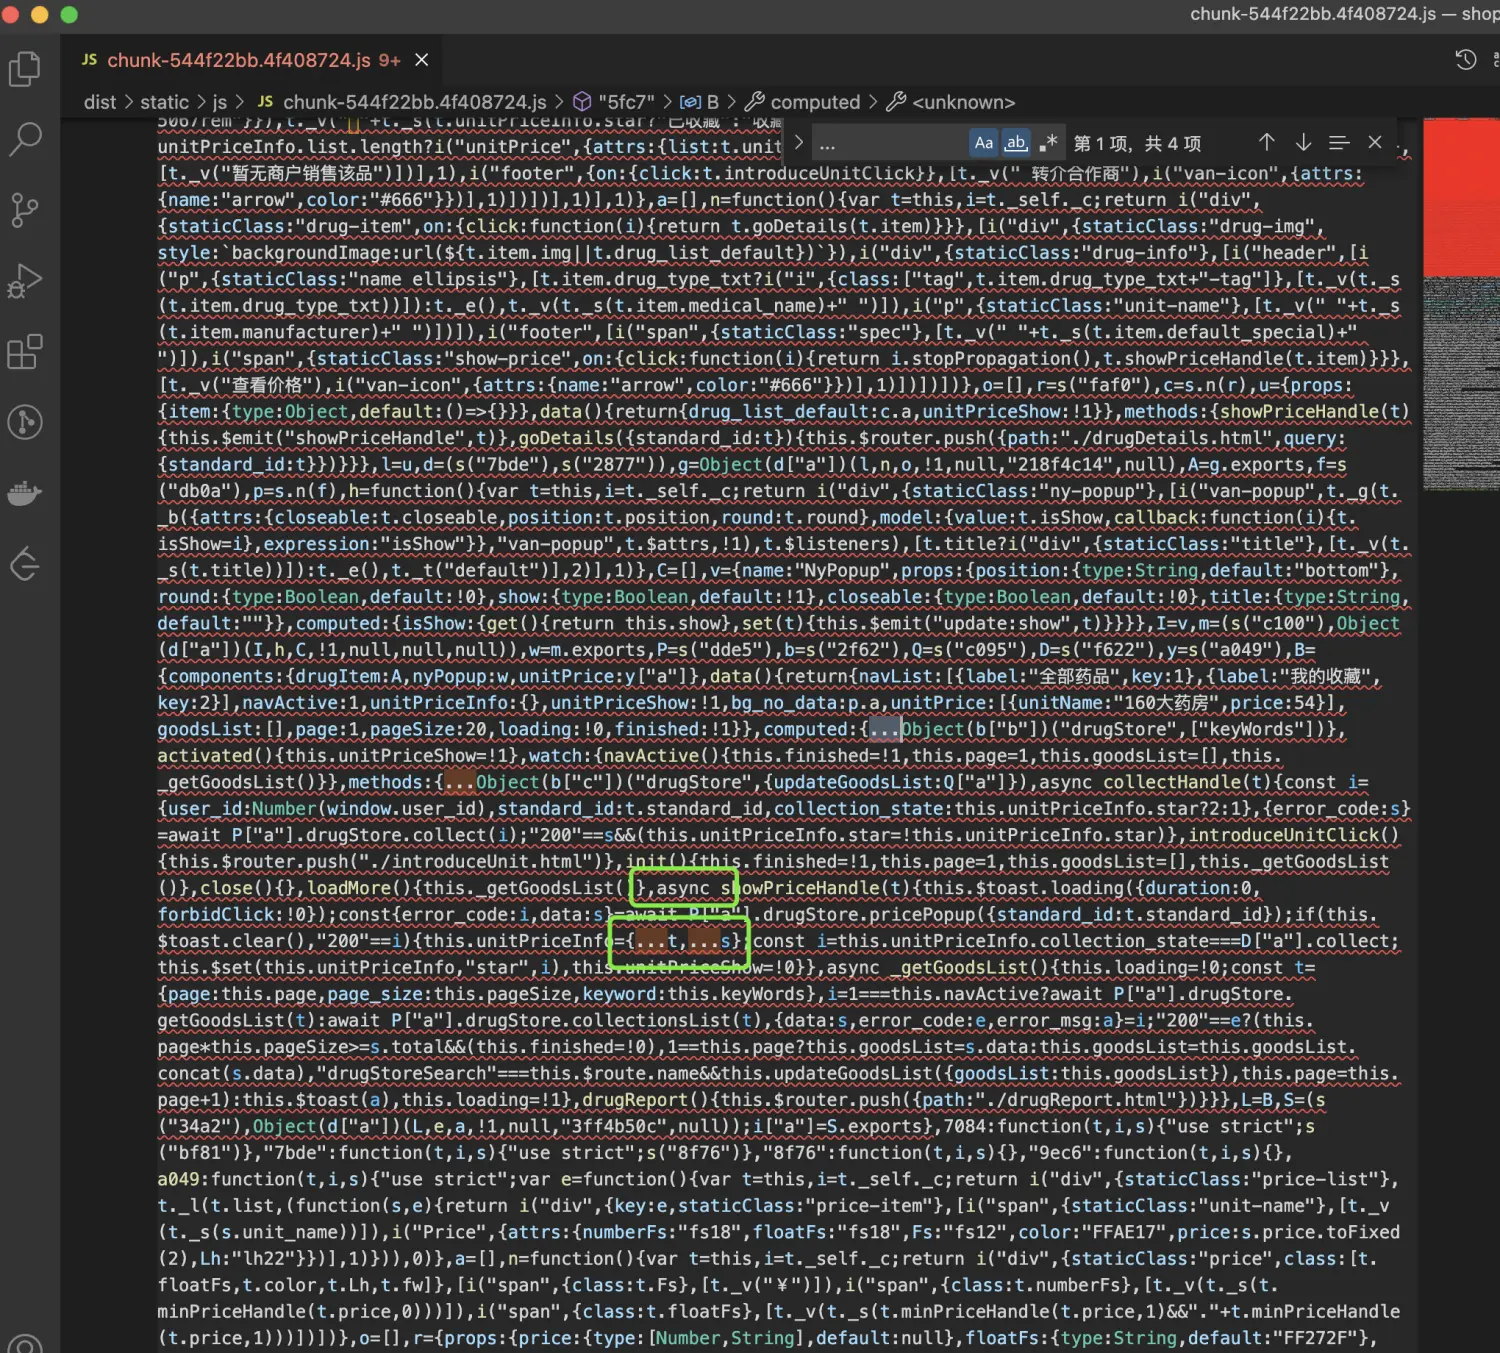Image resolution: width=1500 pixels, height=1353 pixels.
Task: Open the computed breadcrumb dropdown
Action: 814,102
